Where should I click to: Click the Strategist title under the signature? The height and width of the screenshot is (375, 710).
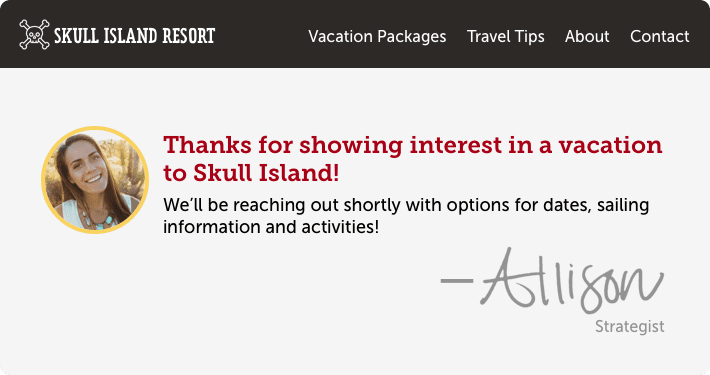(x=629, y=327)
